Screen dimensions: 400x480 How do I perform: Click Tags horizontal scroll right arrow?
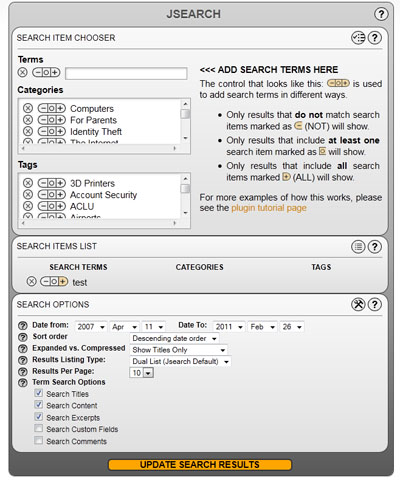[x=175, y=223]
